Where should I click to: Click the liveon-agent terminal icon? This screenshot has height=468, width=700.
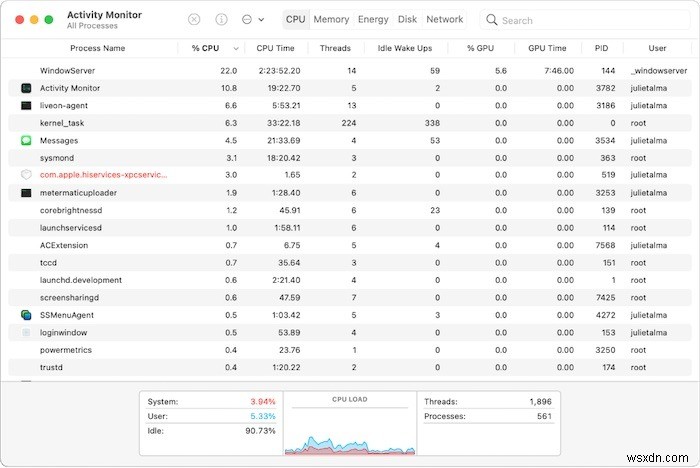point(26,105)
